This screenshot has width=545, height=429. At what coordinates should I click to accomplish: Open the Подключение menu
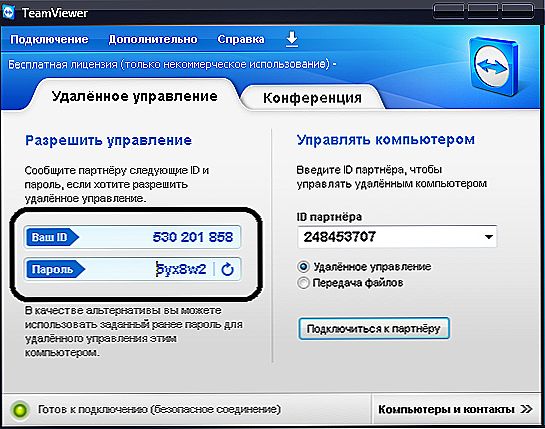(x=49, y=39)
